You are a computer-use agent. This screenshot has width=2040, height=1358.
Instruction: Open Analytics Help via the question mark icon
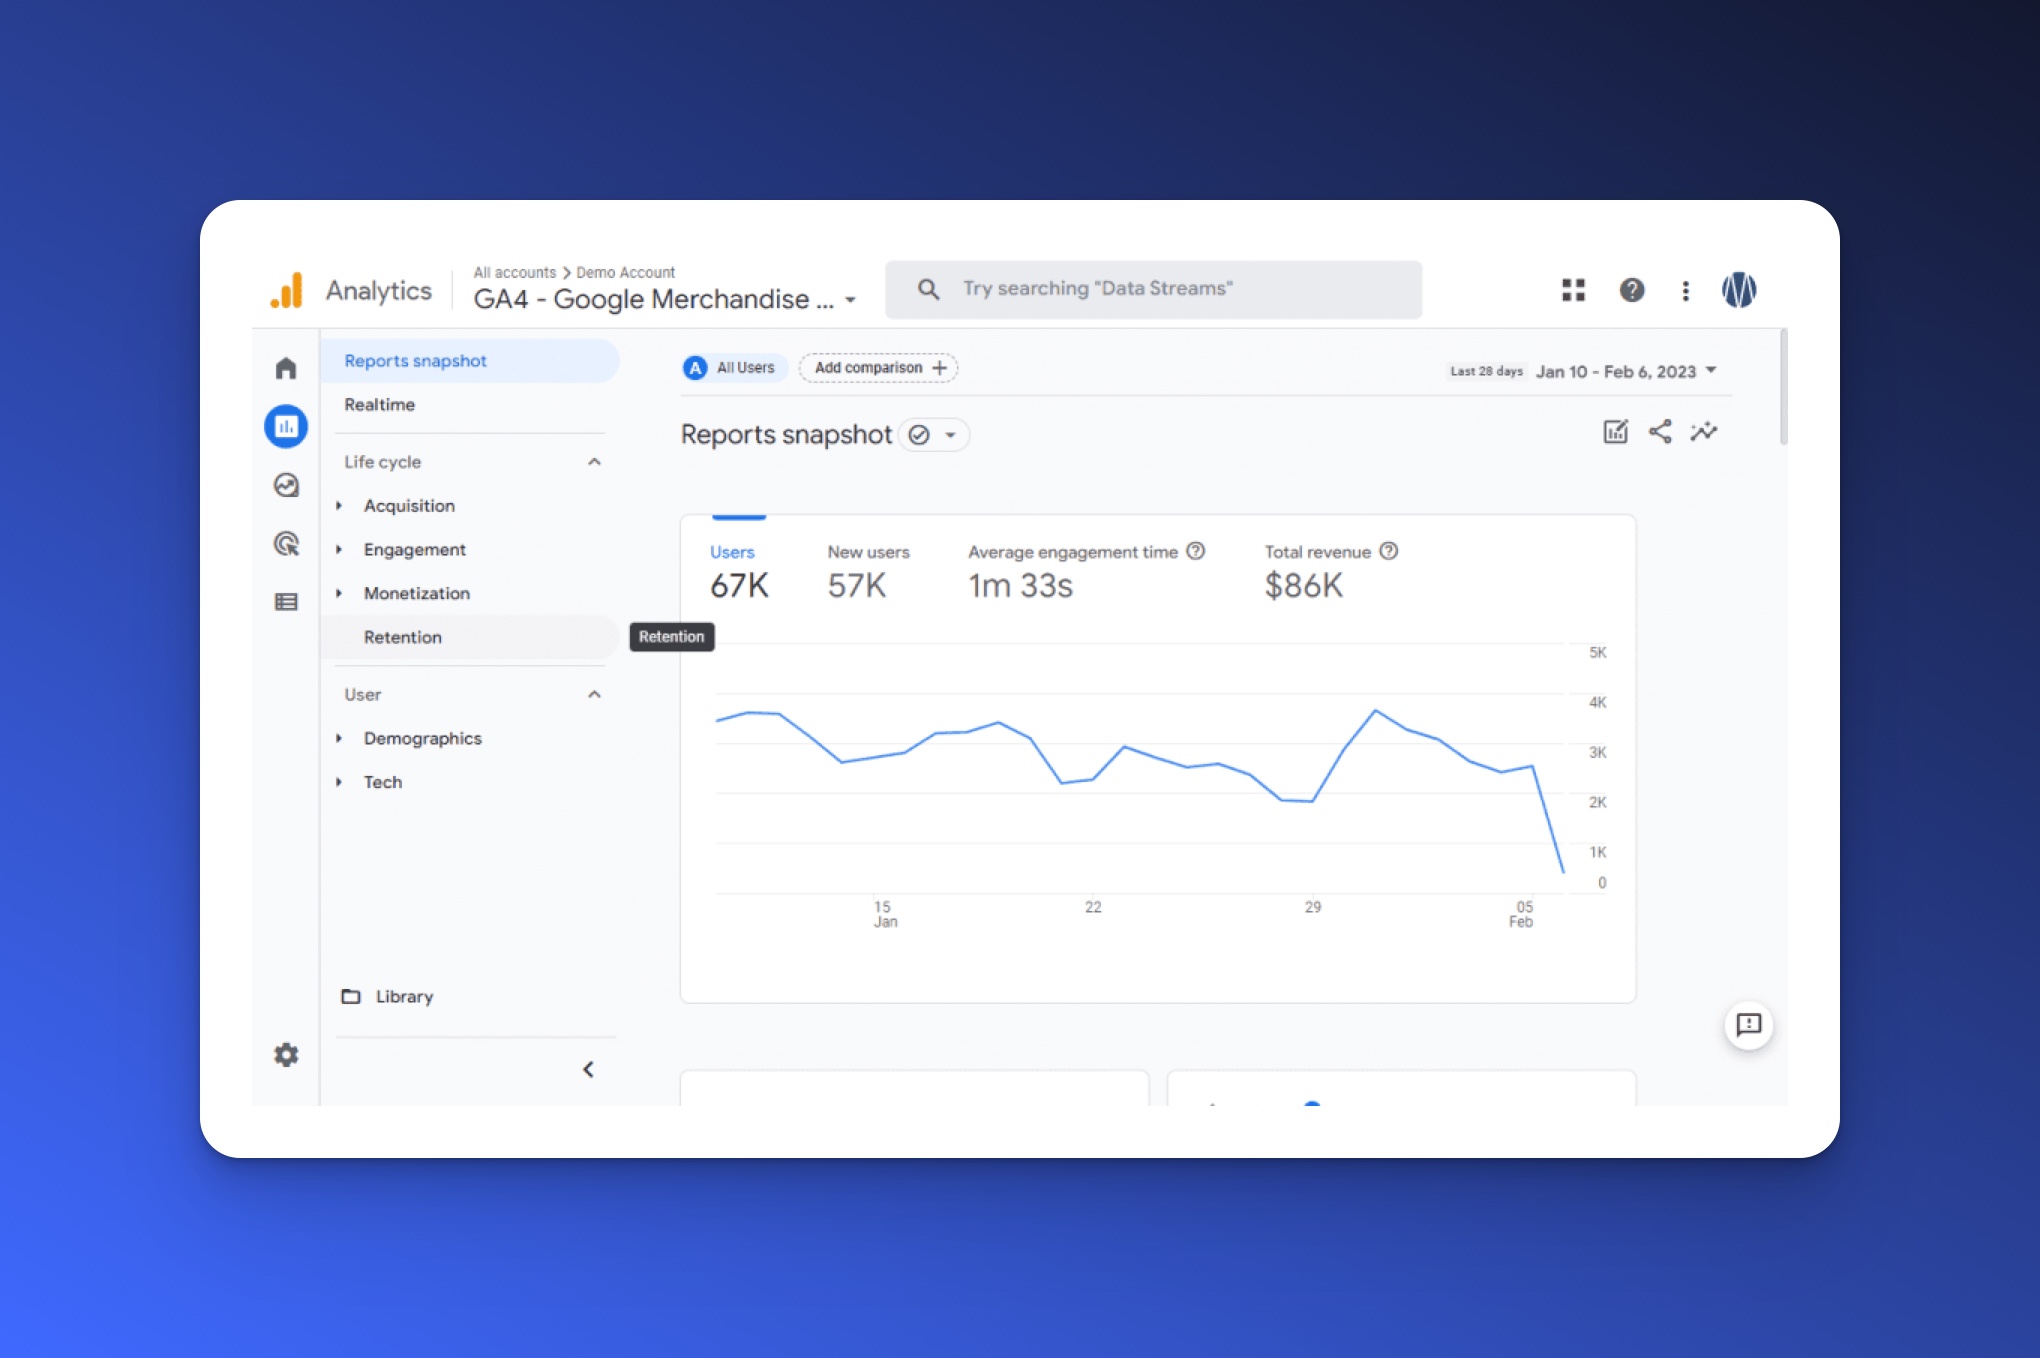tap(1632, 290)
